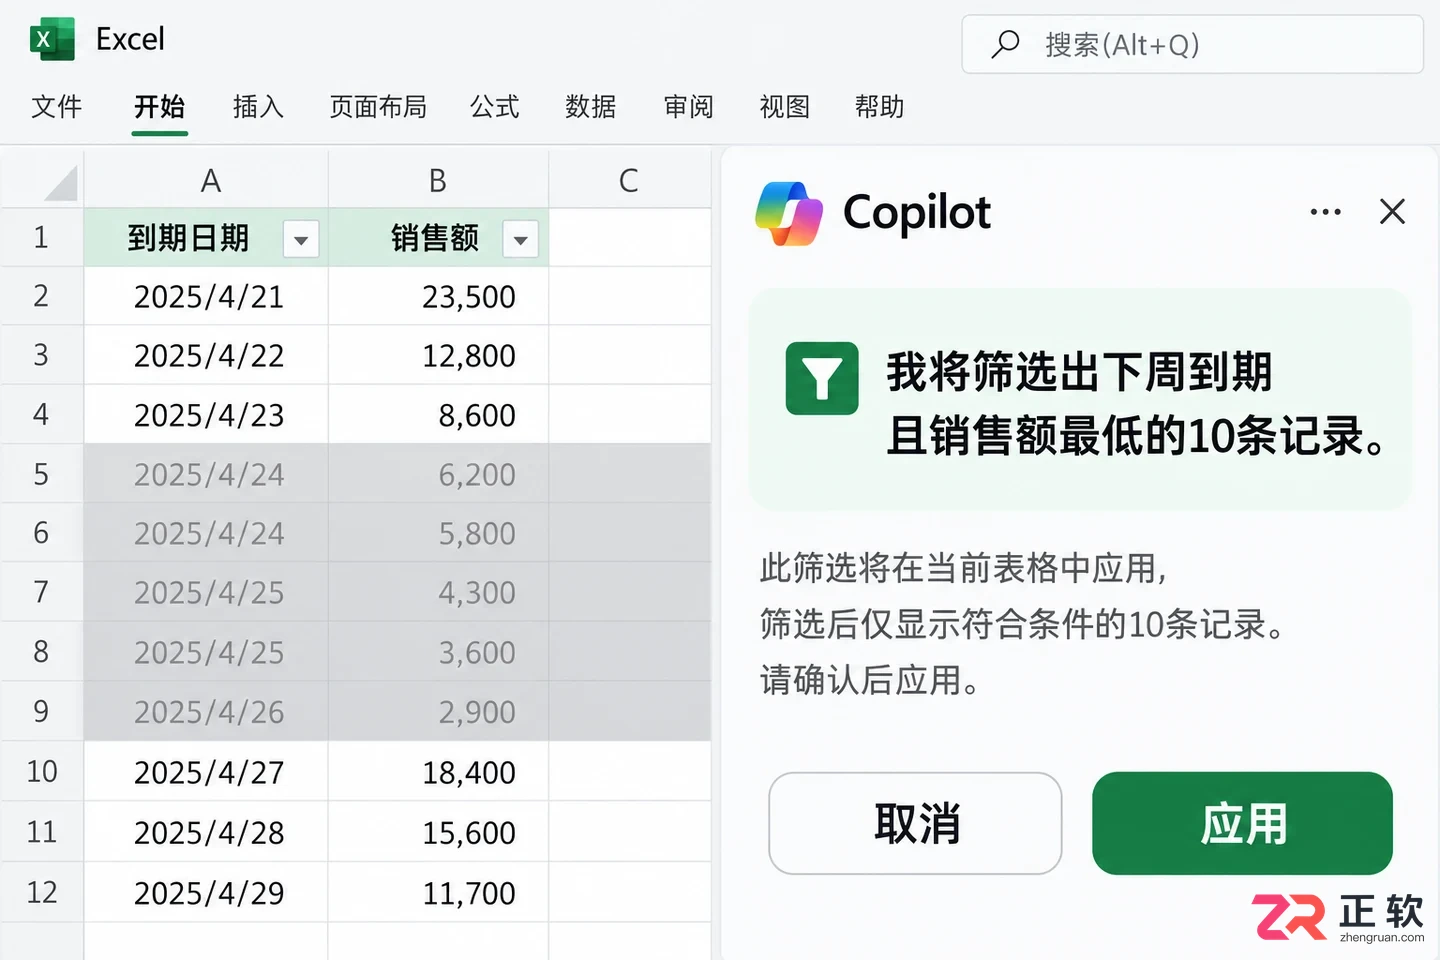Image resolution: width=1440 pixels, height=960 pixels.
Task: Click the green filter funnel icon
Action: tap(822, 378)
